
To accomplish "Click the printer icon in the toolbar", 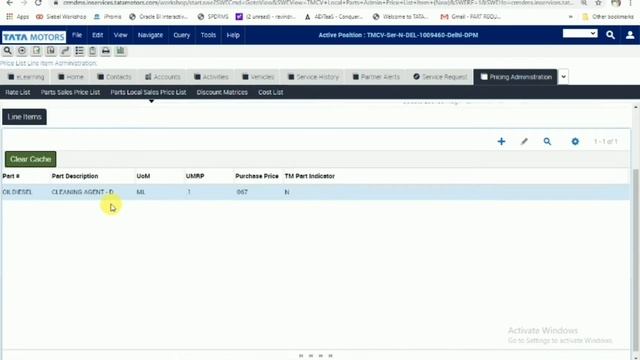I will coord(106,51).
